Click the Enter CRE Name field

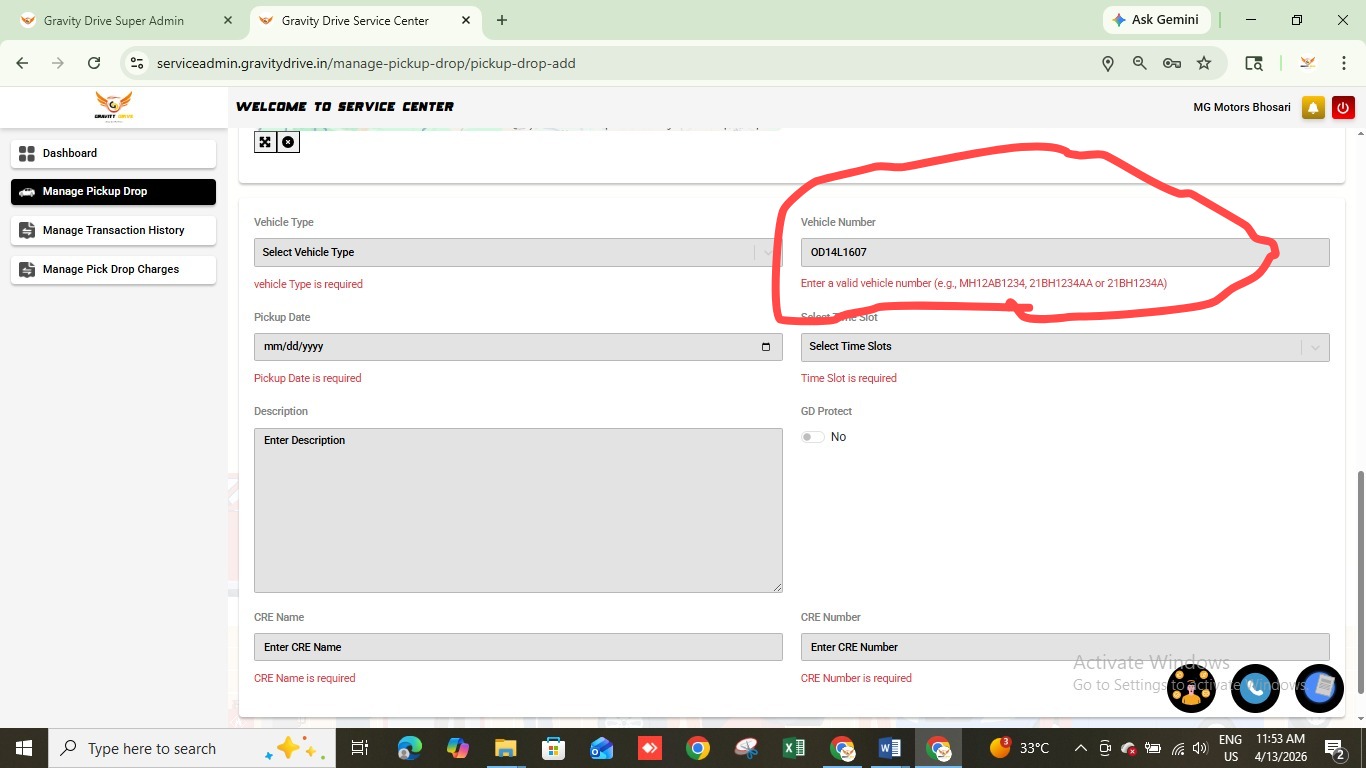pyautogui.click(x=518, y=647)
